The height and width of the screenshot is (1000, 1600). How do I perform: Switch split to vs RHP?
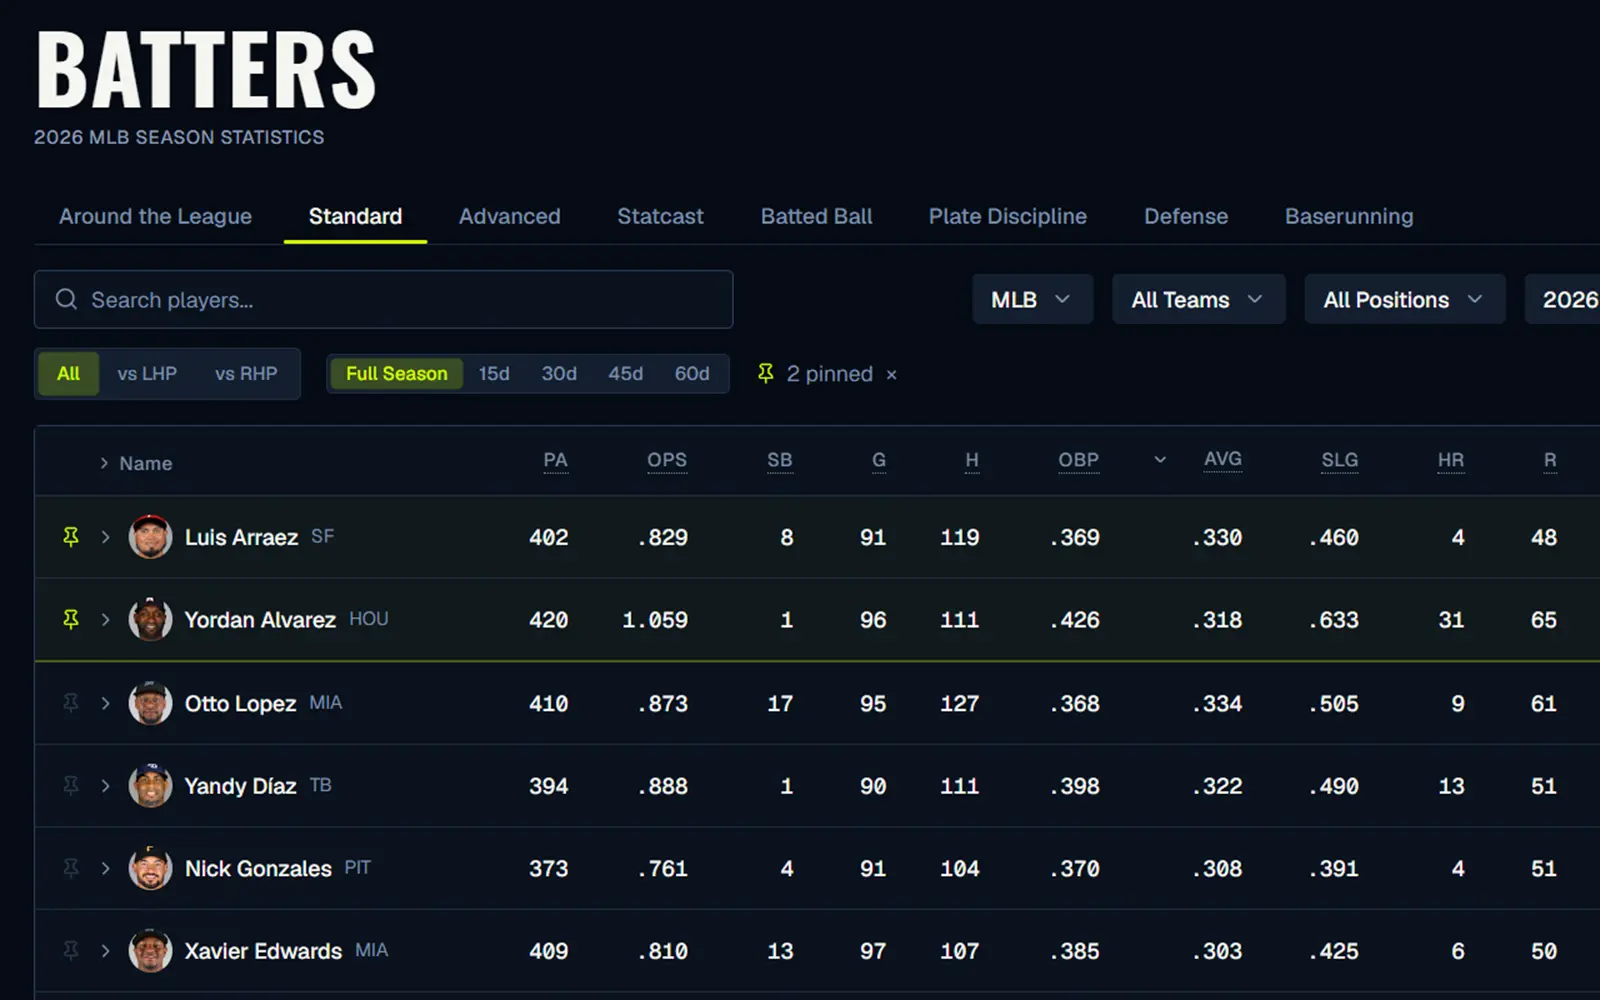pyautogui.click(x=246, y=374)
